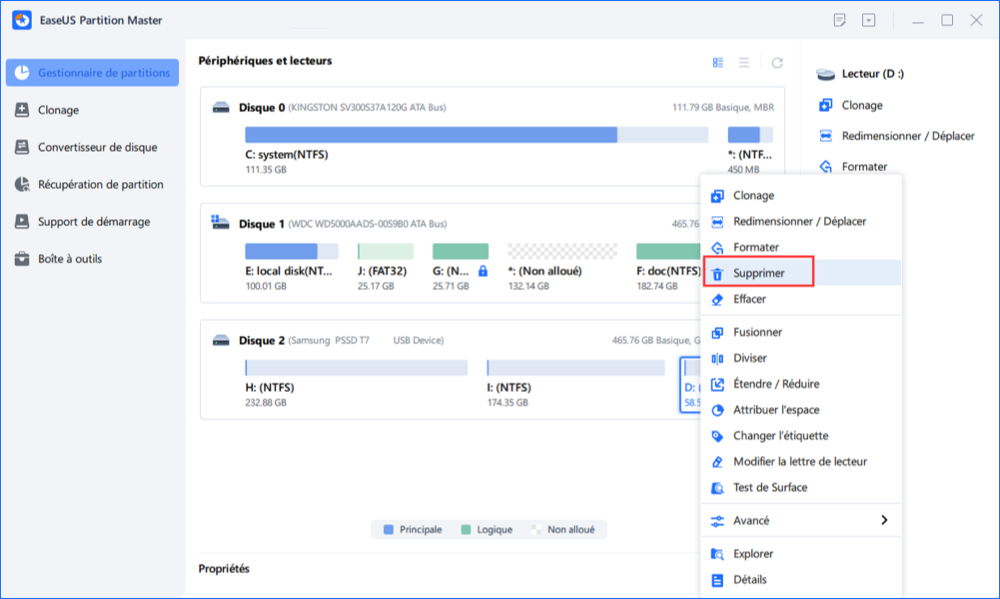This screenshot has height=599, width=1000.
Task: Open the title bar dropdown menu icon
Action: (x=869, y=20)
